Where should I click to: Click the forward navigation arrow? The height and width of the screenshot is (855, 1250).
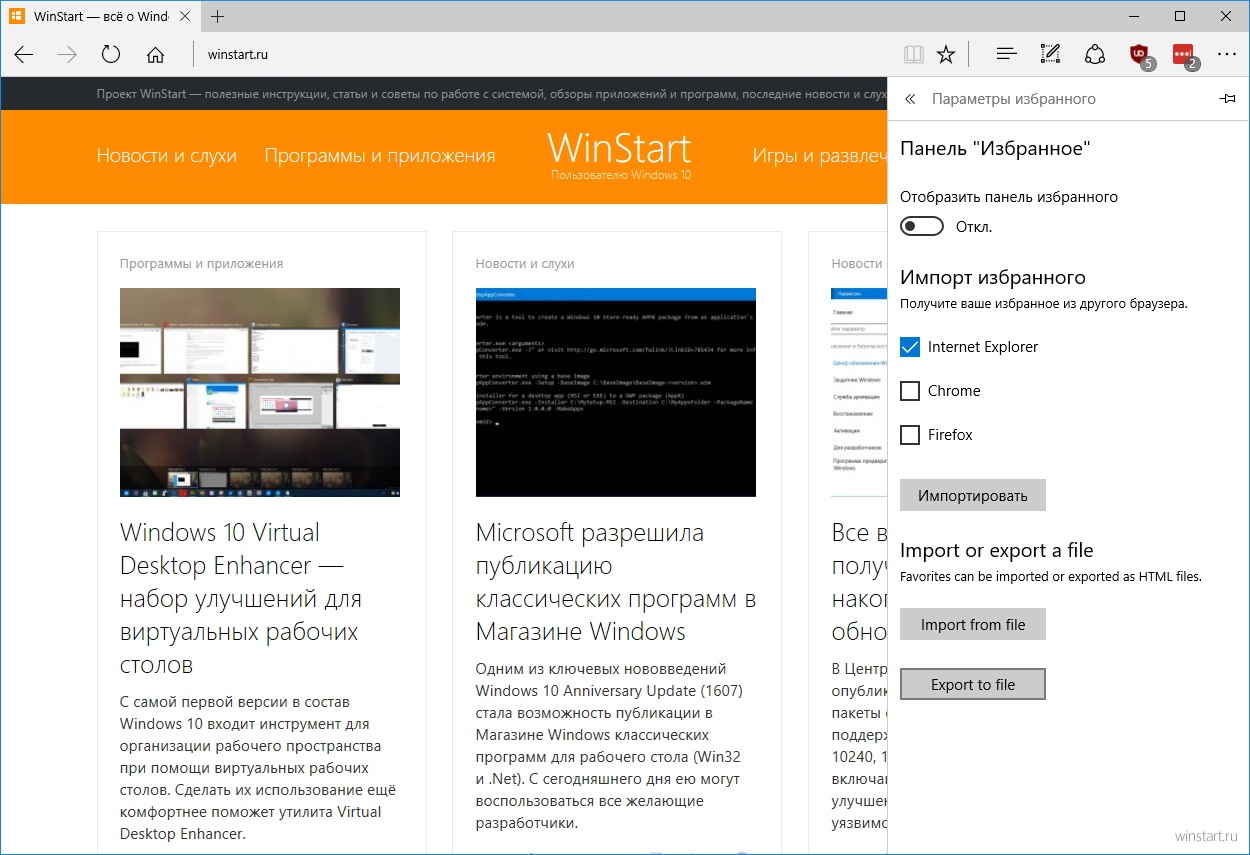pos(67,55)
